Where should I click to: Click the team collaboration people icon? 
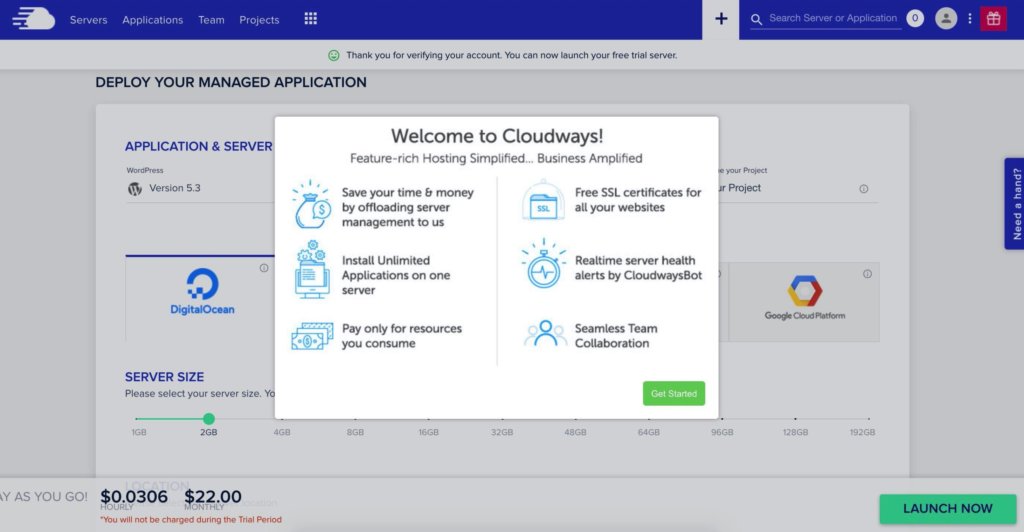tap(545, 333)
